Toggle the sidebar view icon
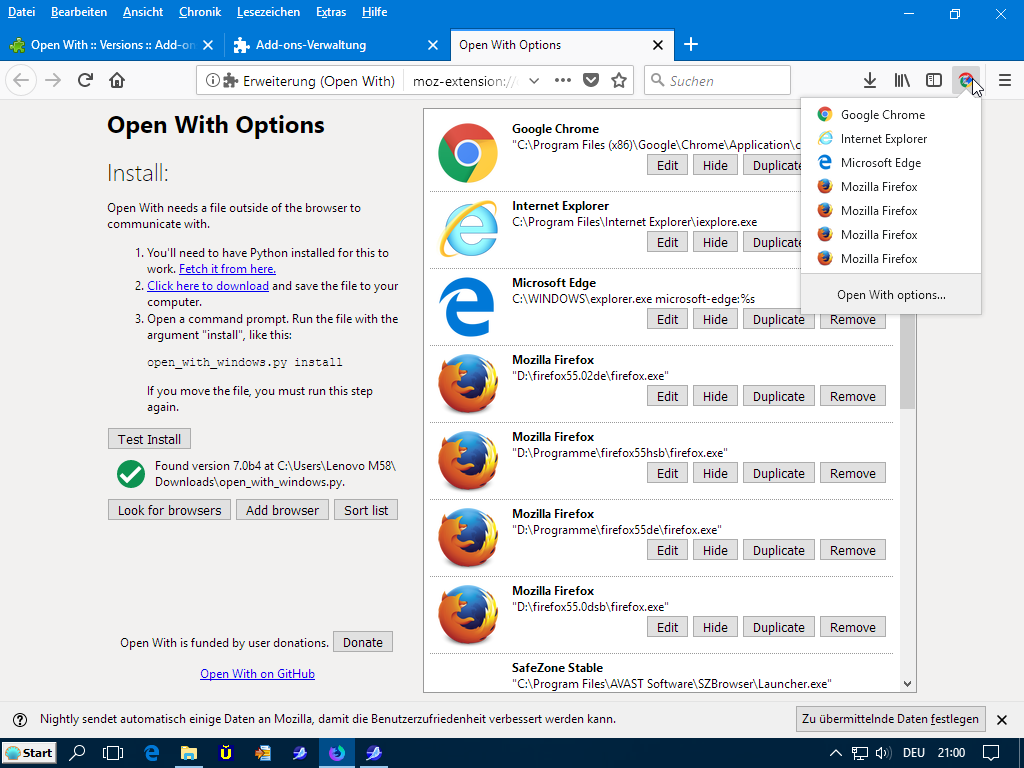 tap(933, 81)
